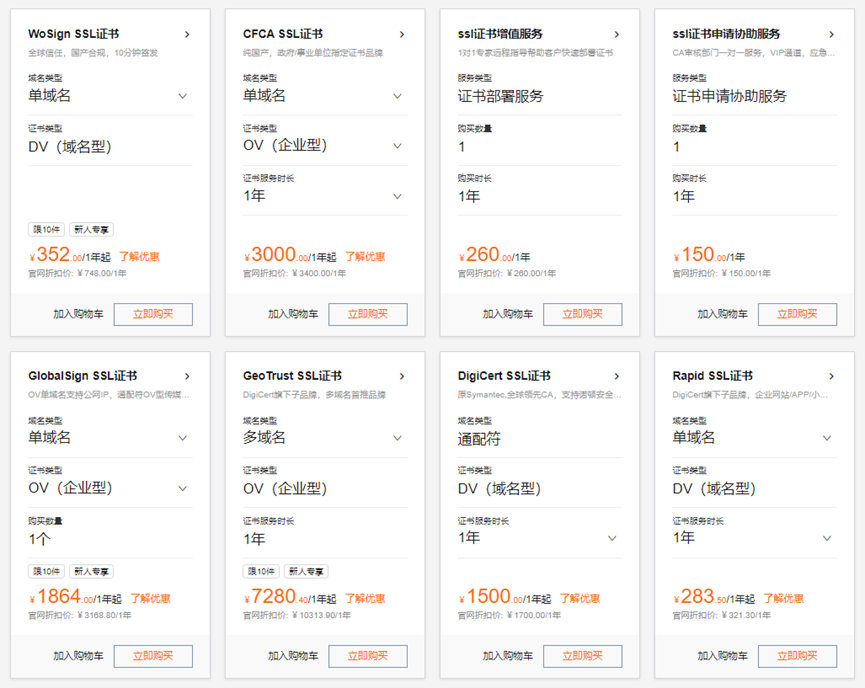Click the WoSign SSL证书 card title
865x688 pixels.
pyautogui.click(x=73, y=34)
